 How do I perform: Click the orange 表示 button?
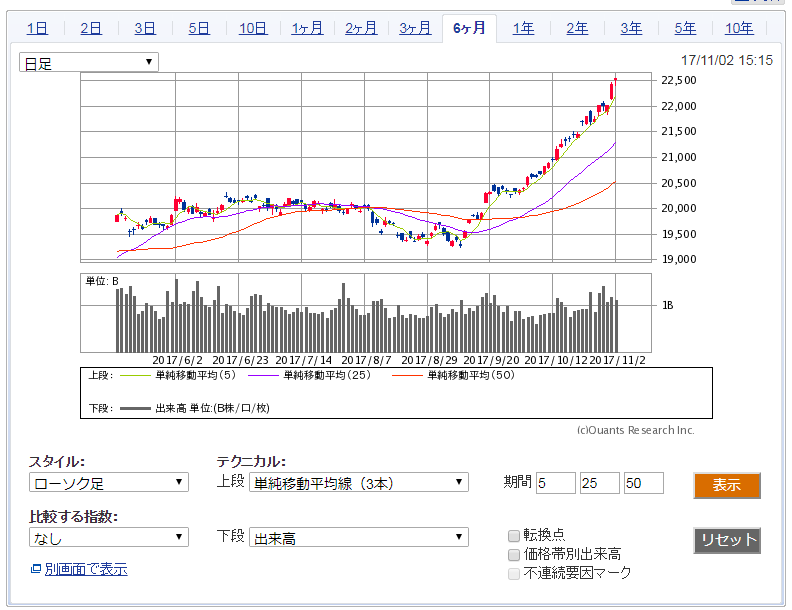point(727,485)
